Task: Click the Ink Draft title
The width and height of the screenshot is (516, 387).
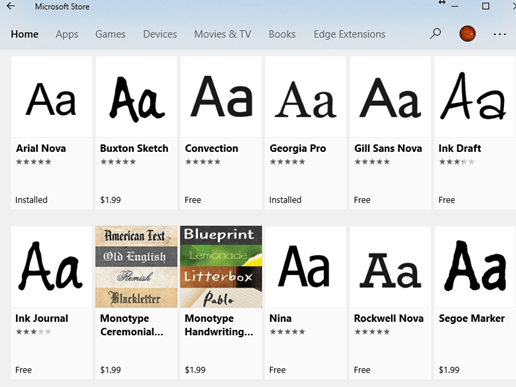Action: (x=460, y=148)
